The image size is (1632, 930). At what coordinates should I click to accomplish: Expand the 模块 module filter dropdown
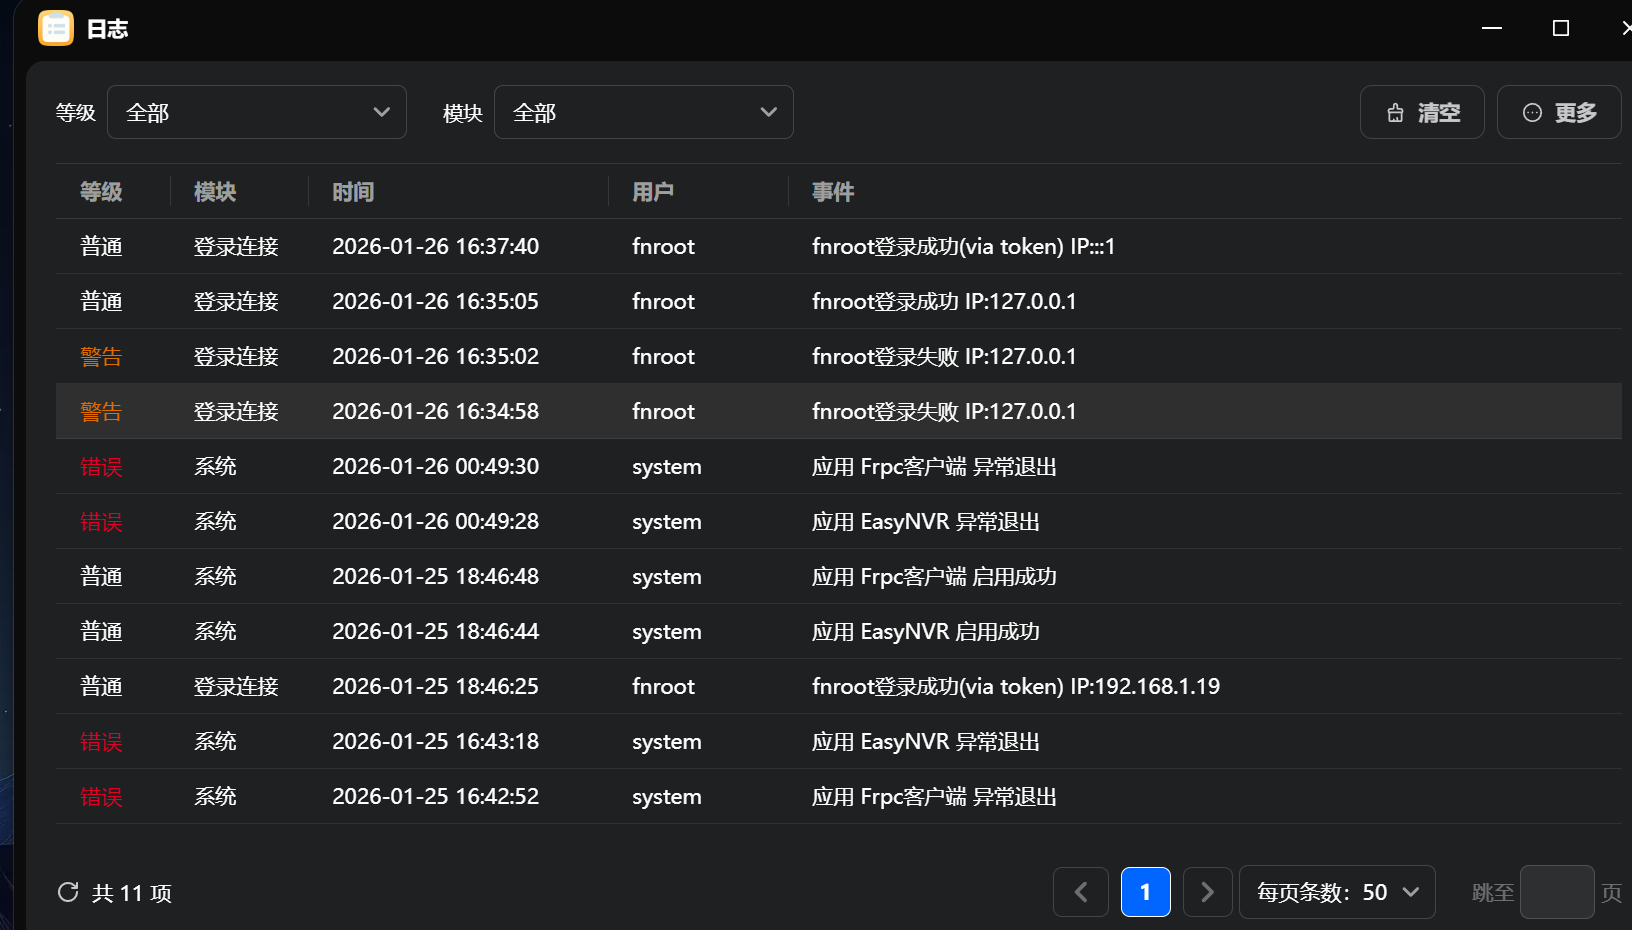click(643, 113)
